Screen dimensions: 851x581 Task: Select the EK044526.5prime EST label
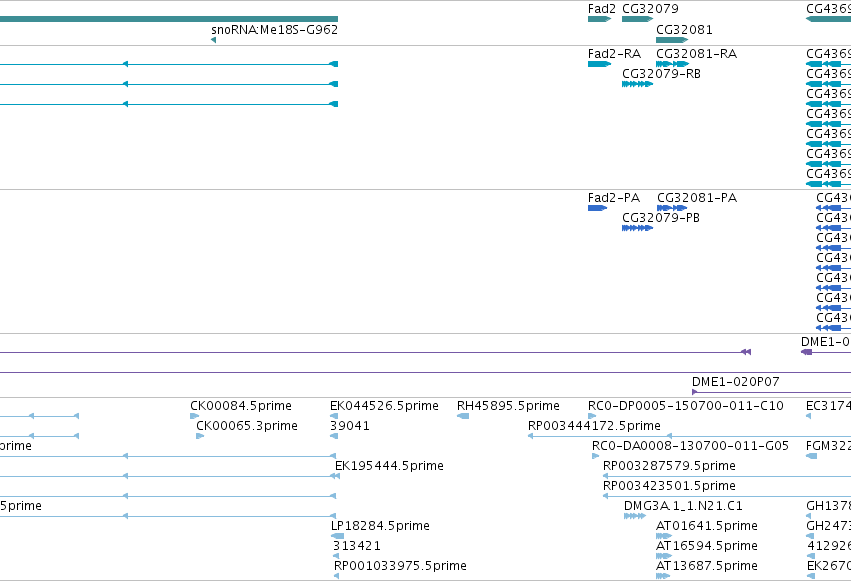tap(384, 406)
